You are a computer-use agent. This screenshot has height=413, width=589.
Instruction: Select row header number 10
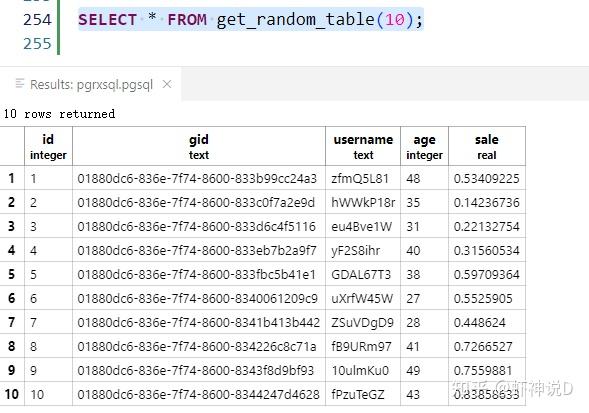click(12, 394)
